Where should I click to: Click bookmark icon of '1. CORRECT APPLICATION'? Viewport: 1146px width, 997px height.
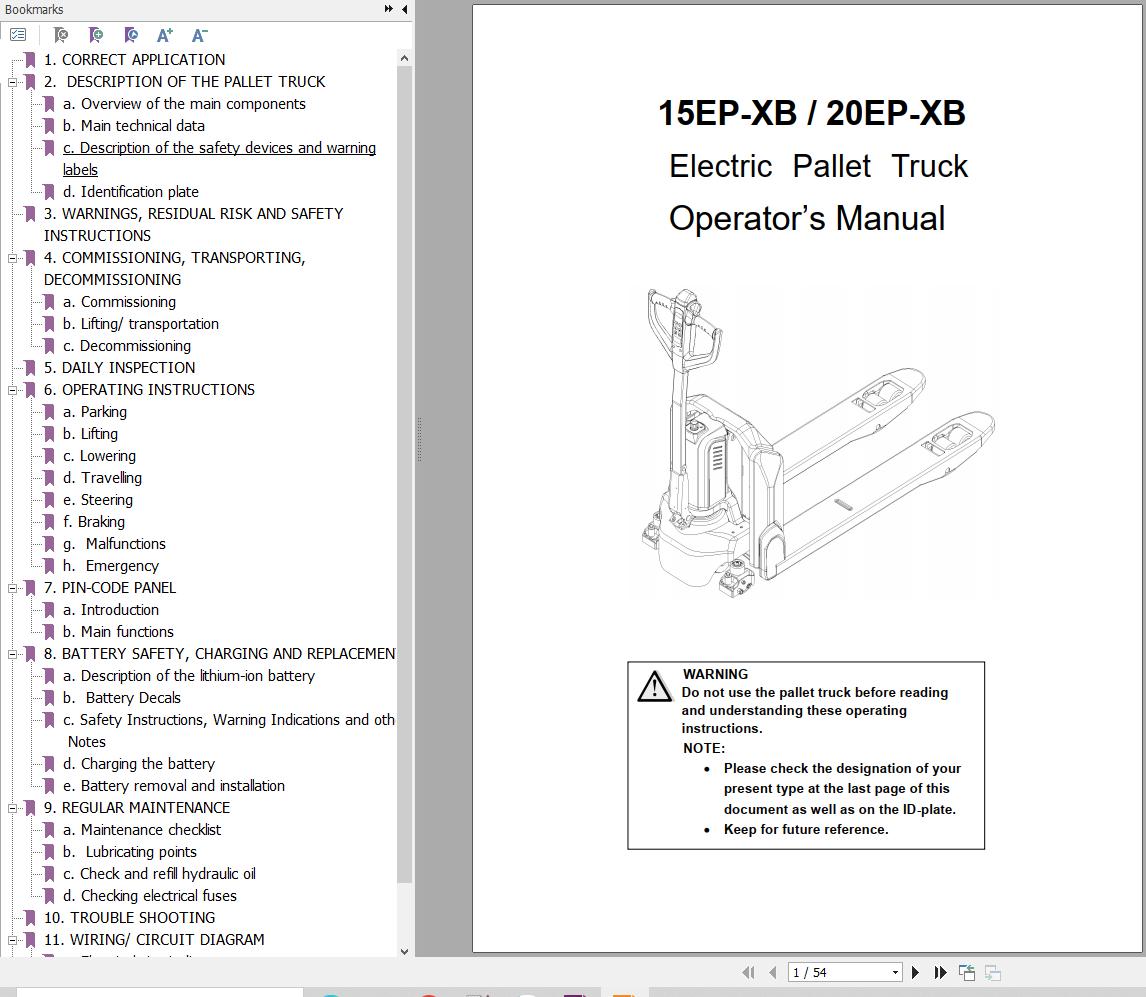coord(30,60)
